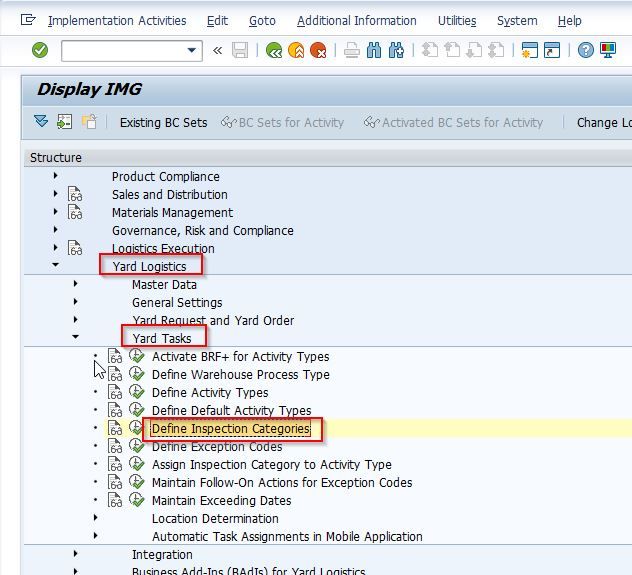This screenshot has height=575, width=632.
Task: Click the blue Help question mark icon
Action: 585,50
